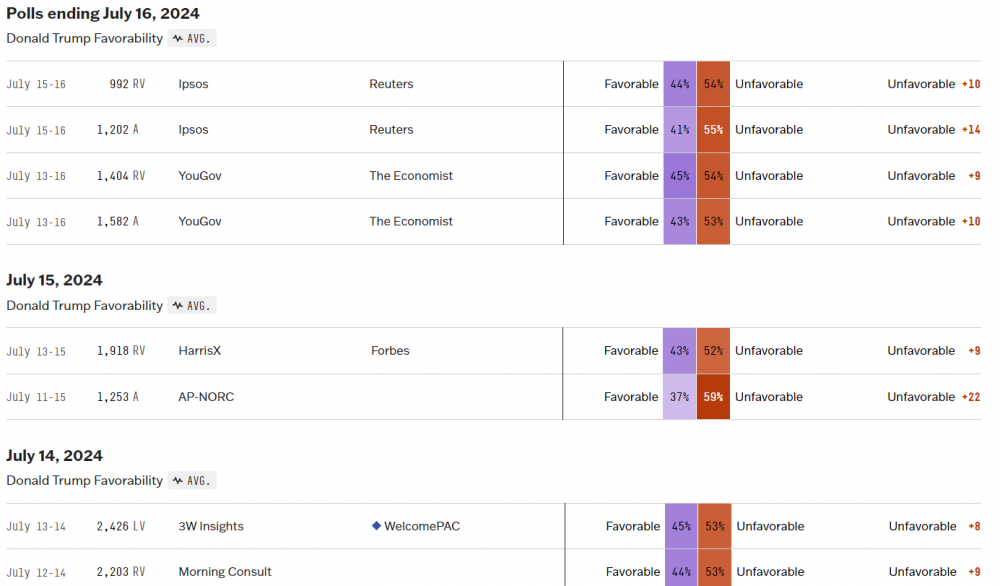Image resolution: width=1000 pixels, height=586 pixels.
Task: Click the WelcomePAC sponsor name
Action: point(422,526)
